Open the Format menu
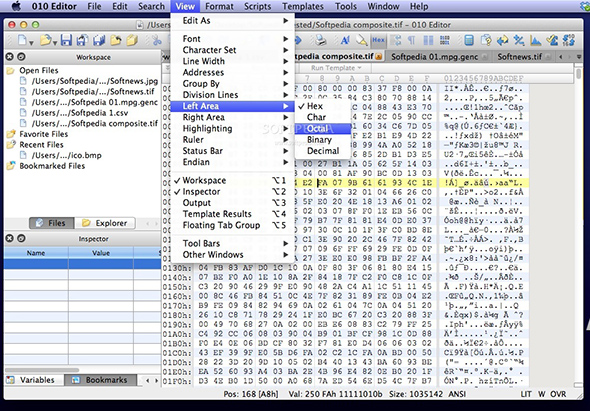 (219, 6)
